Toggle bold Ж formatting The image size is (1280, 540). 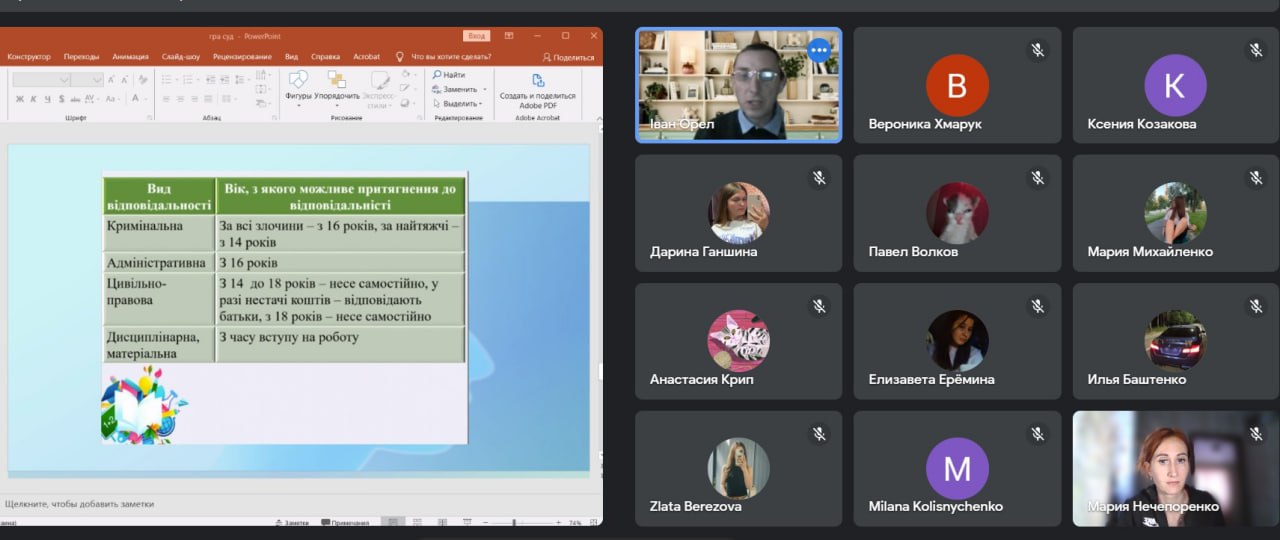pyautogui.click(x=19, y=99)
